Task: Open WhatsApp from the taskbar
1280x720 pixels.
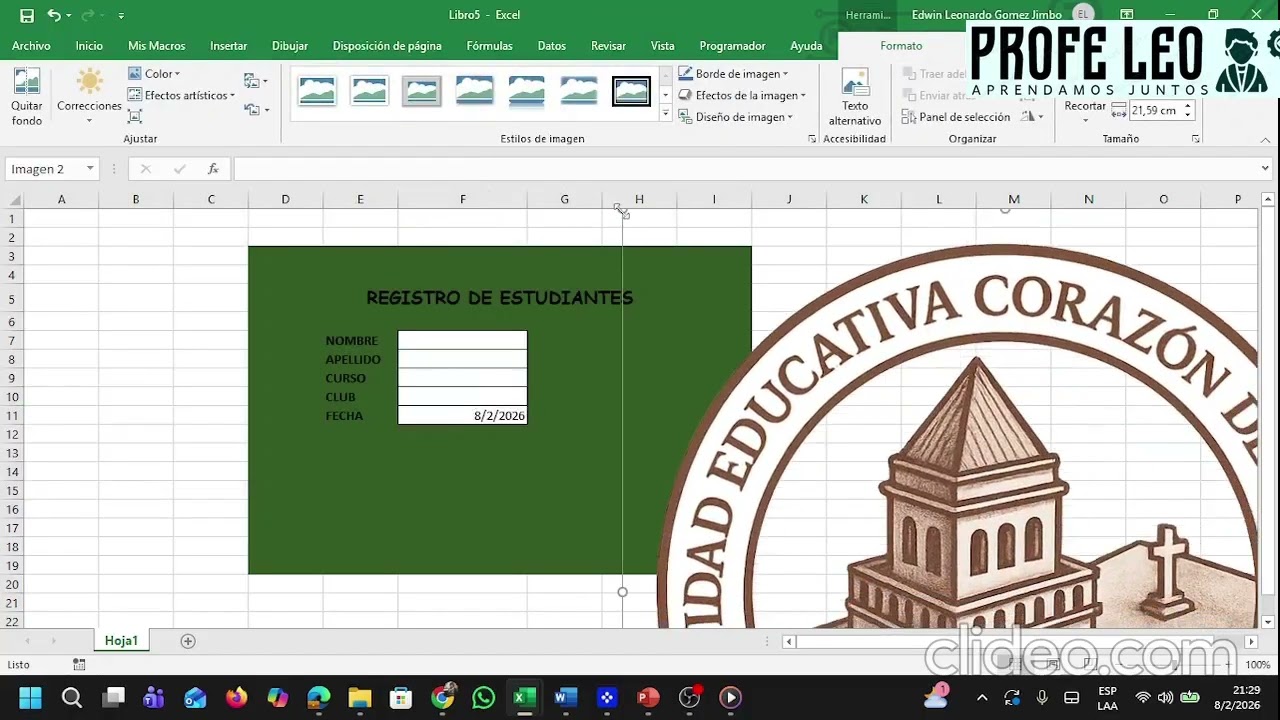Action: point(483,698)
